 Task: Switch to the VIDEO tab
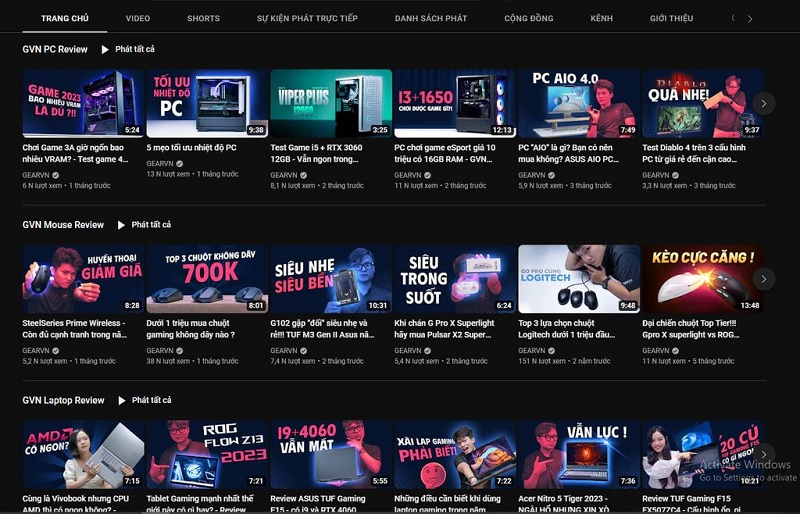coord(138,18)
